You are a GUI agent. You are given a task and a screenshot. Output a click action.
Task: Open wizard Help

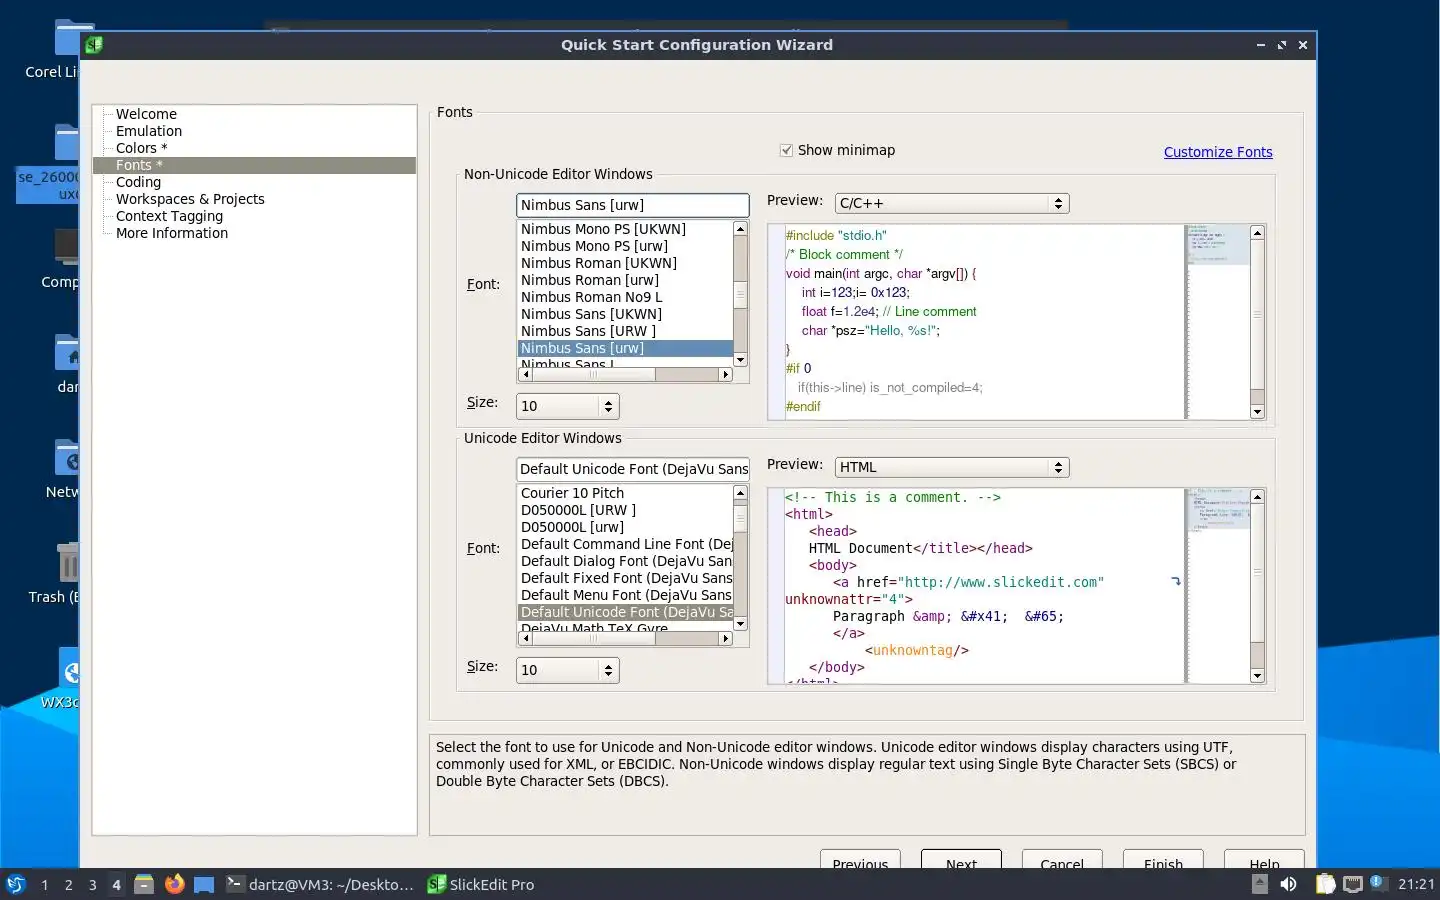click(x=1264, y=860)
